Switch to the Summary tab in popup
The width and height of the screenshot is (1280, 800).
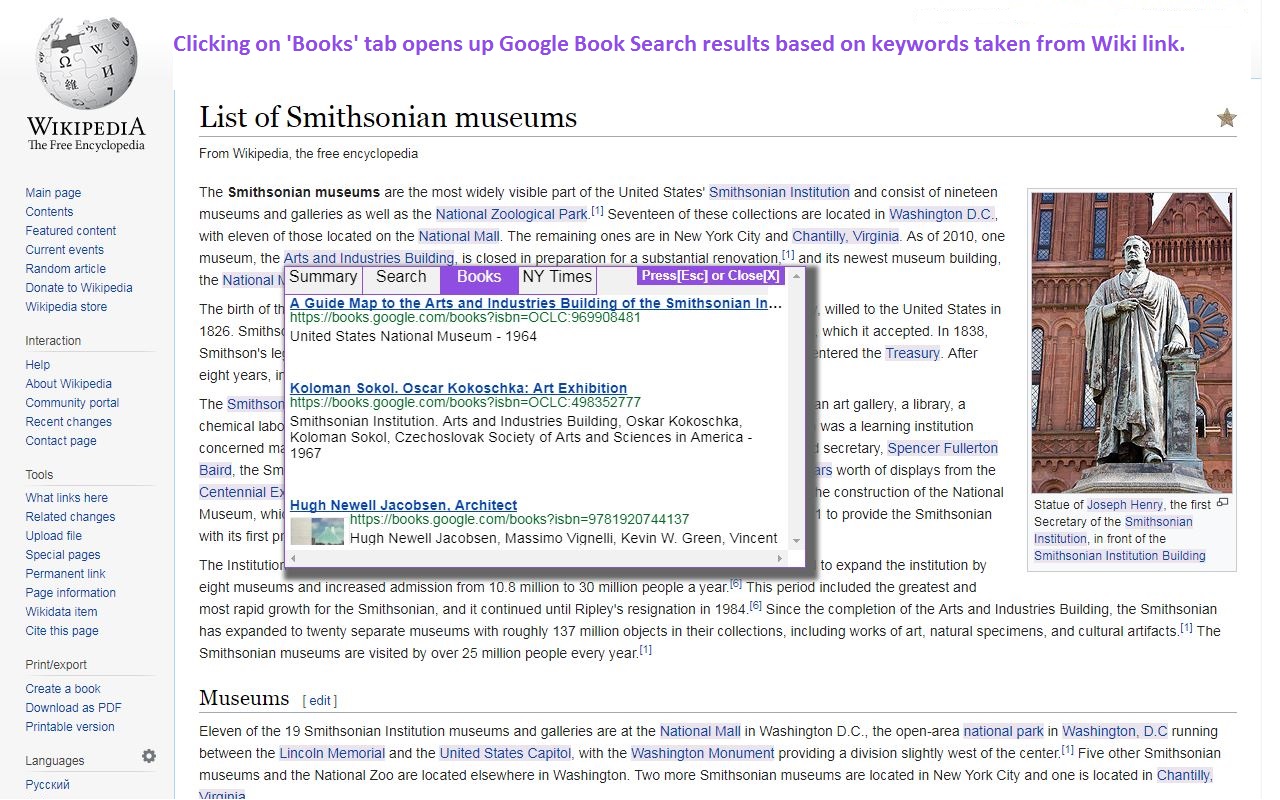click(x=323, y=277)
